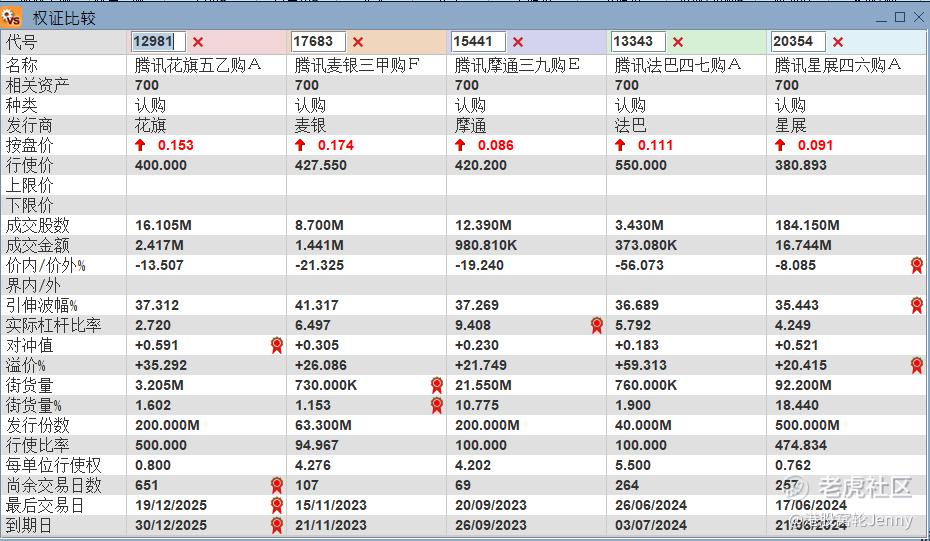Click the 相关资产 row label
This screenshot has width=930, height=541.
pyautogui.click(x=37, y=85)
